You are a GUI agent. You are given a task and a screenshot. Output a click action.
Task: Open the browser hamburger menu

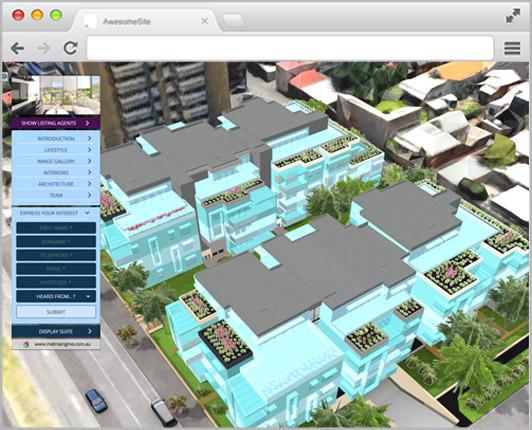point(512,48)
